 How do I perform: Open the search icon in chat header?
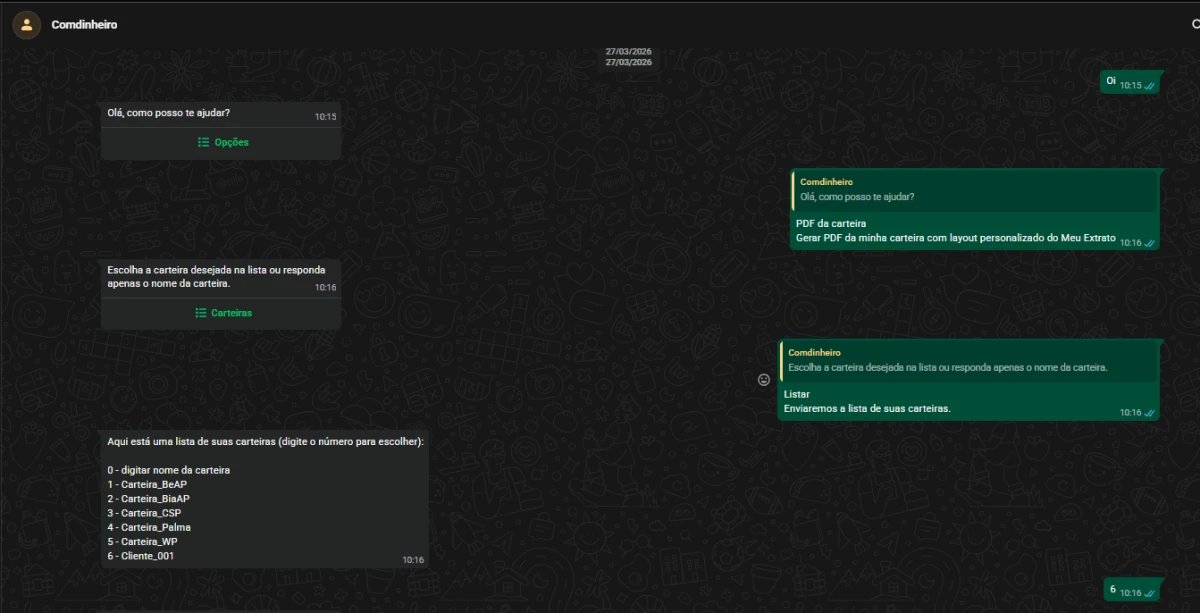[x=1195, y=24]
